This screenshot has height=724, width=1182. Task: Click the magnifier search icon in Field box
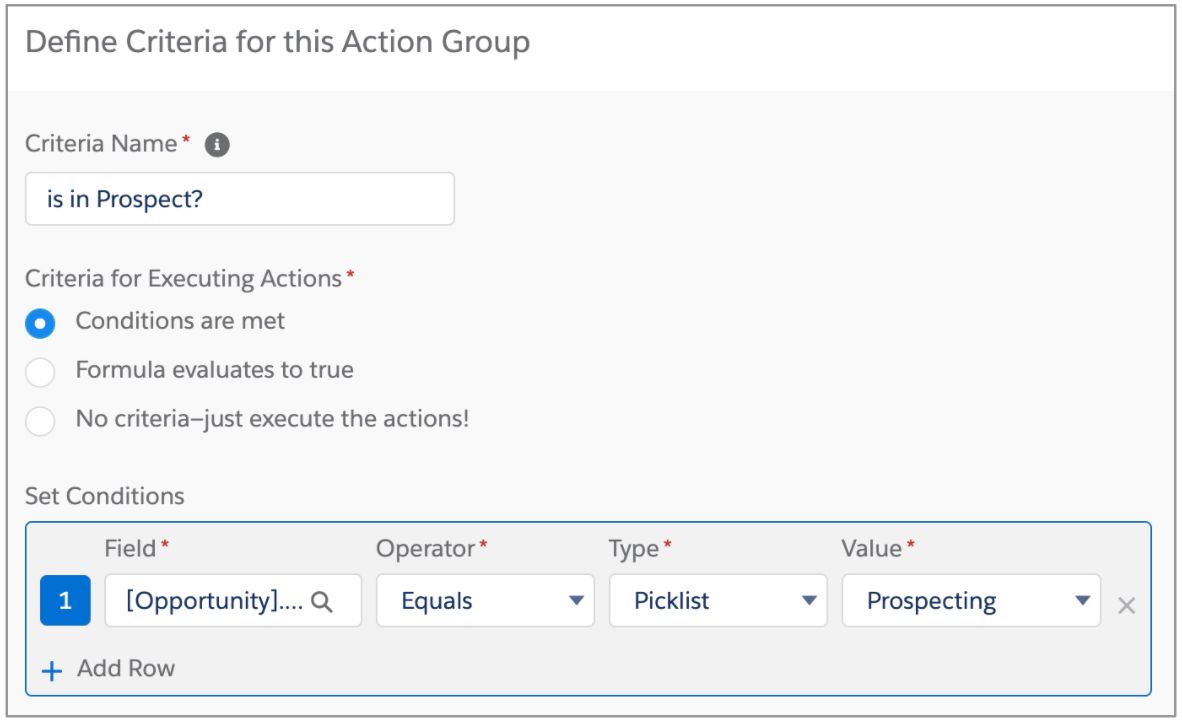tap(321, 601)
